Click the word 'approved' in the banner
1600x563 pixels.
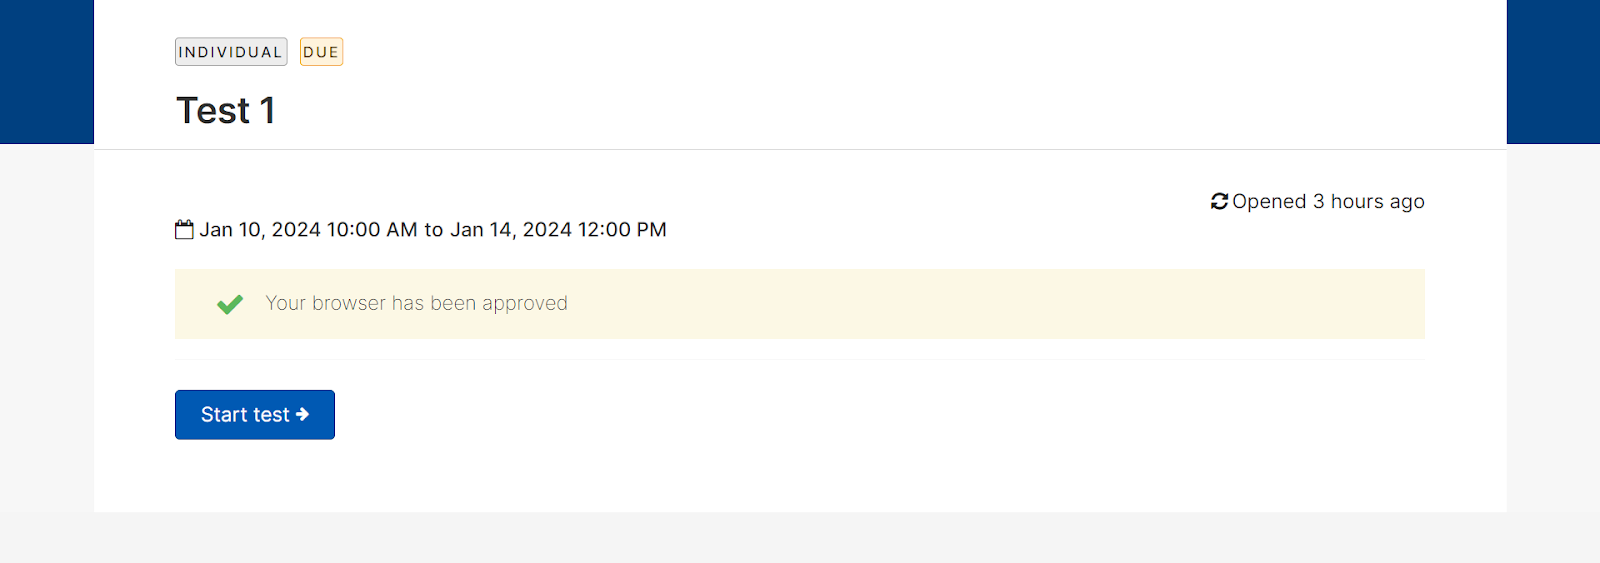click(x=525, y=304)
